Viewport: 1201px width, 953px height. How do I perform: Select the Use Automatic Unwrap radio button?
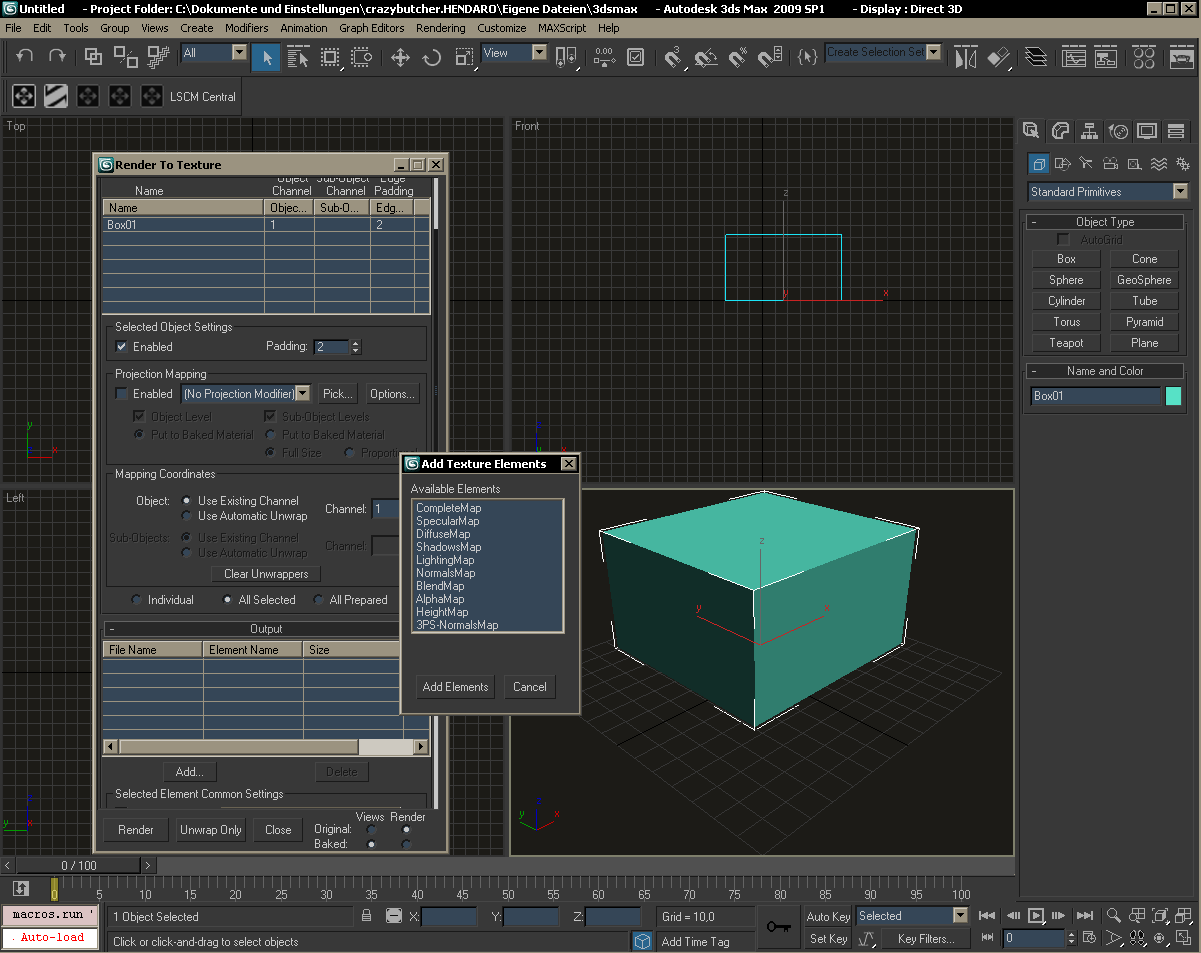coord(187,516)
